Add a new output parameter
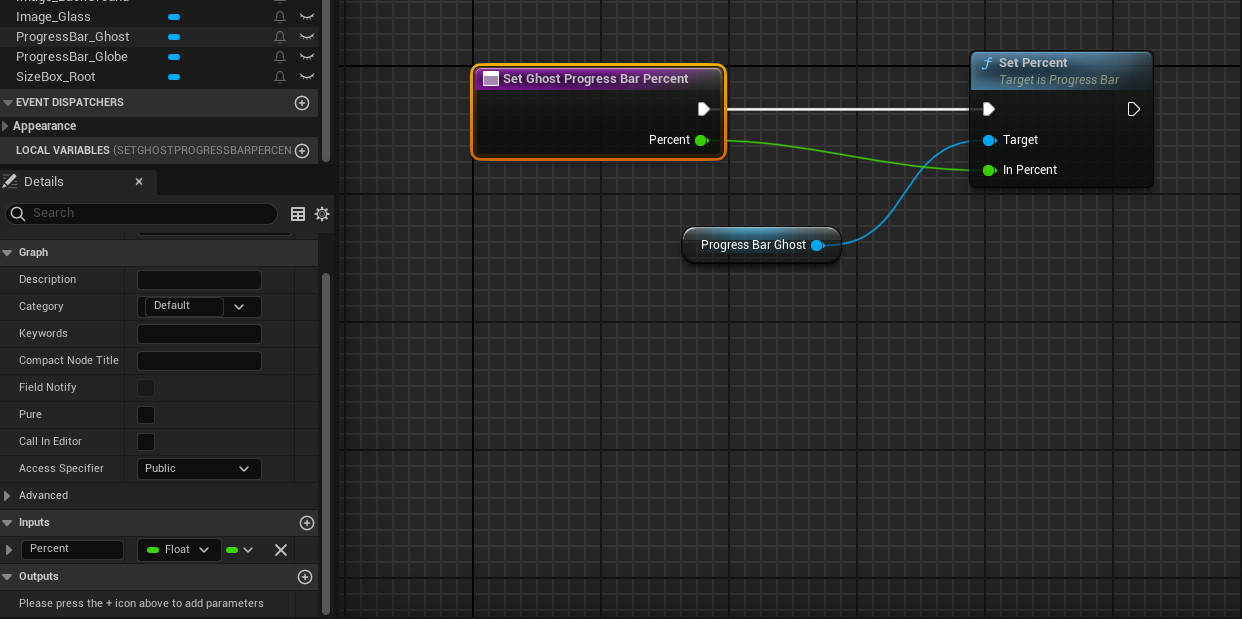This screenshot has width=1242, height=619. tap(305, 577)
